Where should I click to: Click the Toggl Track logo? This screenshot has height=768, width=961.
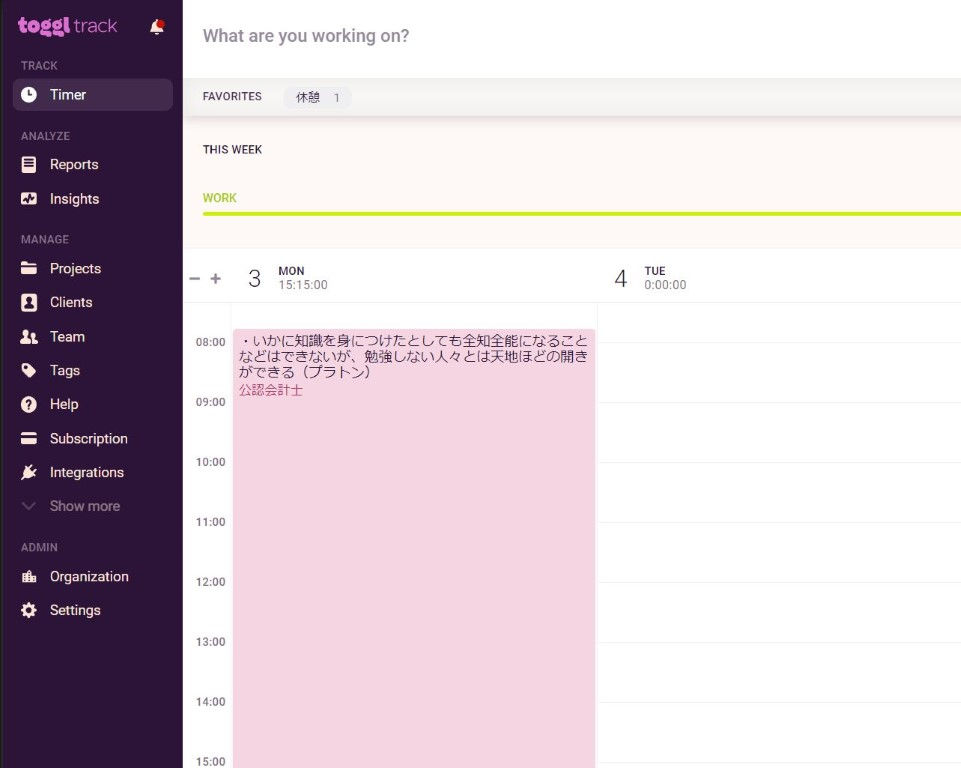click(67, 26)
